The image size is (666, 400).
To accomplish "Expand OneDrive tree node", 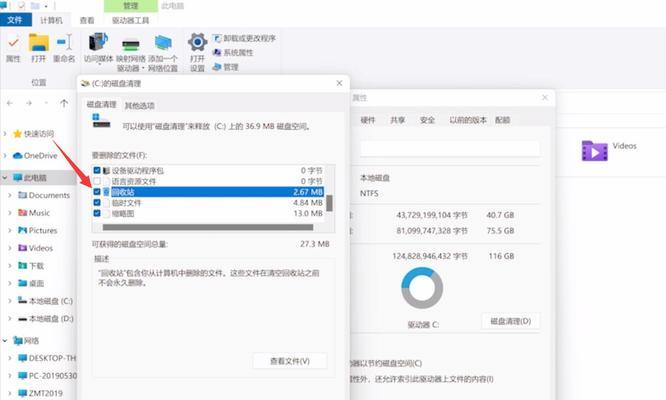I will (x=5, y=156).
